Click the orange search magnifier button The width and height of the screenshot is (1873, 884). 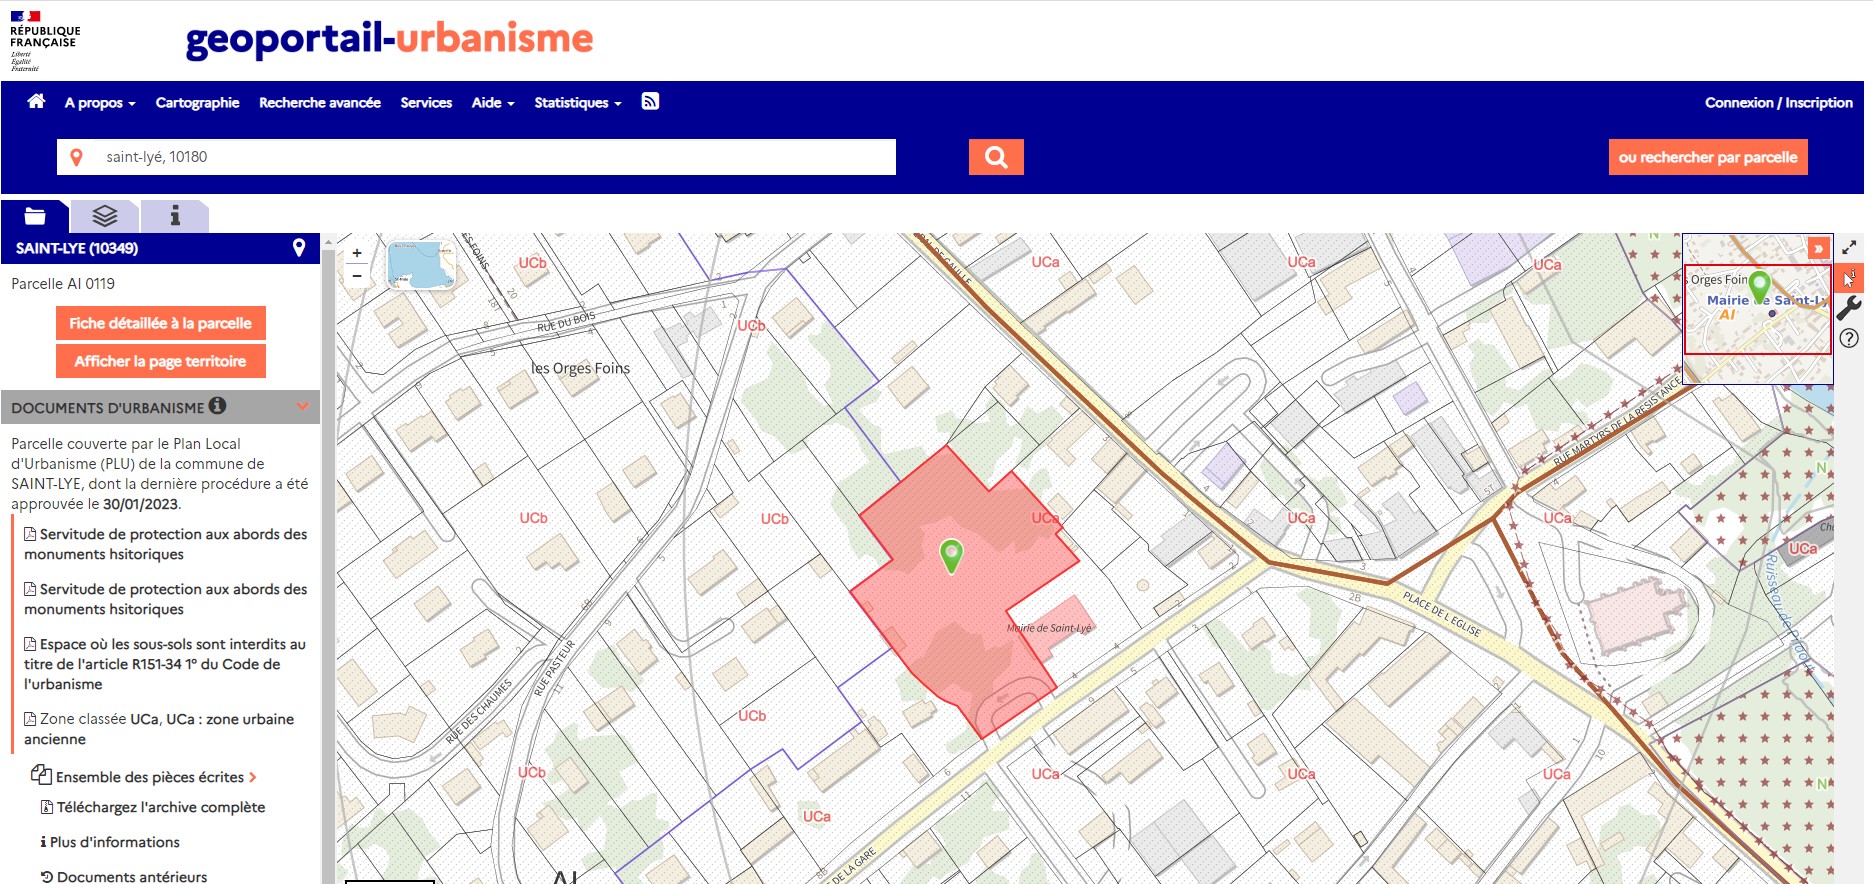click(x=995, y=157)
